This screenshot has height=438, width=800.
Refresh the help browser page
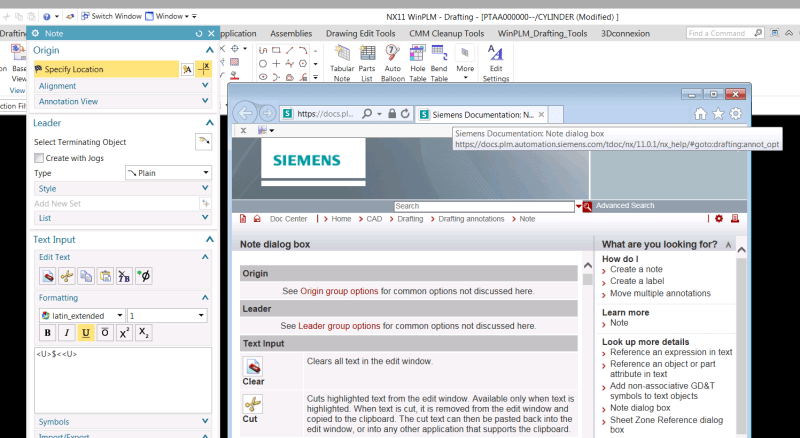[405, 114]
